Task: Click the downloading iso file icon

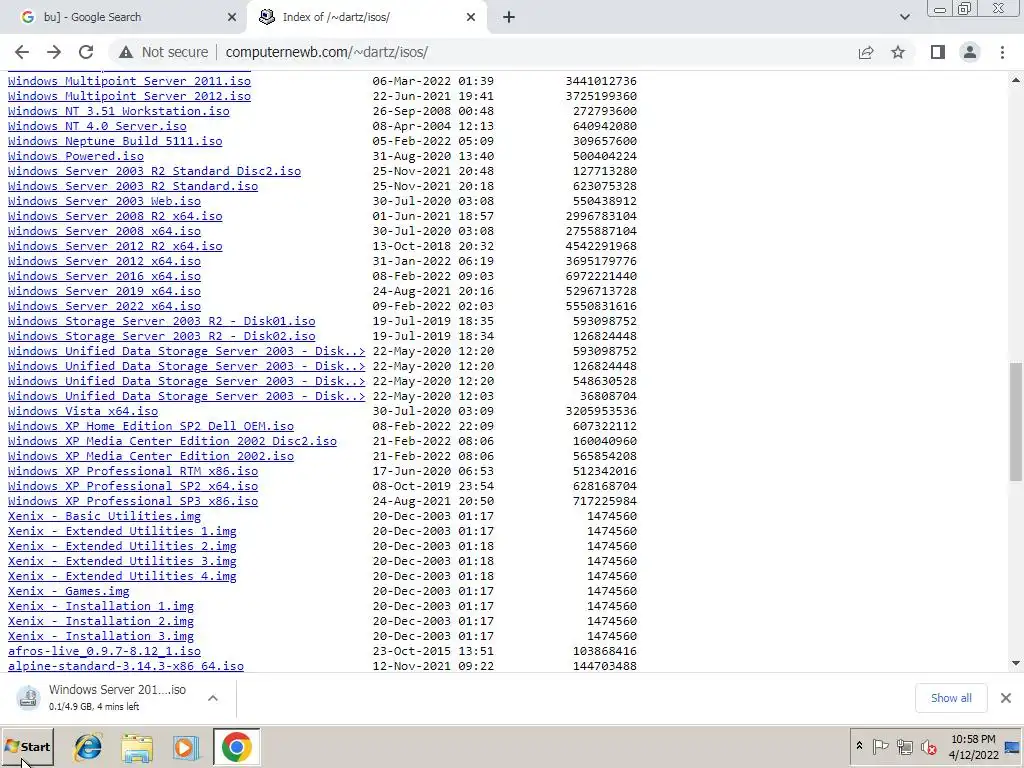Action: point(28,697)
